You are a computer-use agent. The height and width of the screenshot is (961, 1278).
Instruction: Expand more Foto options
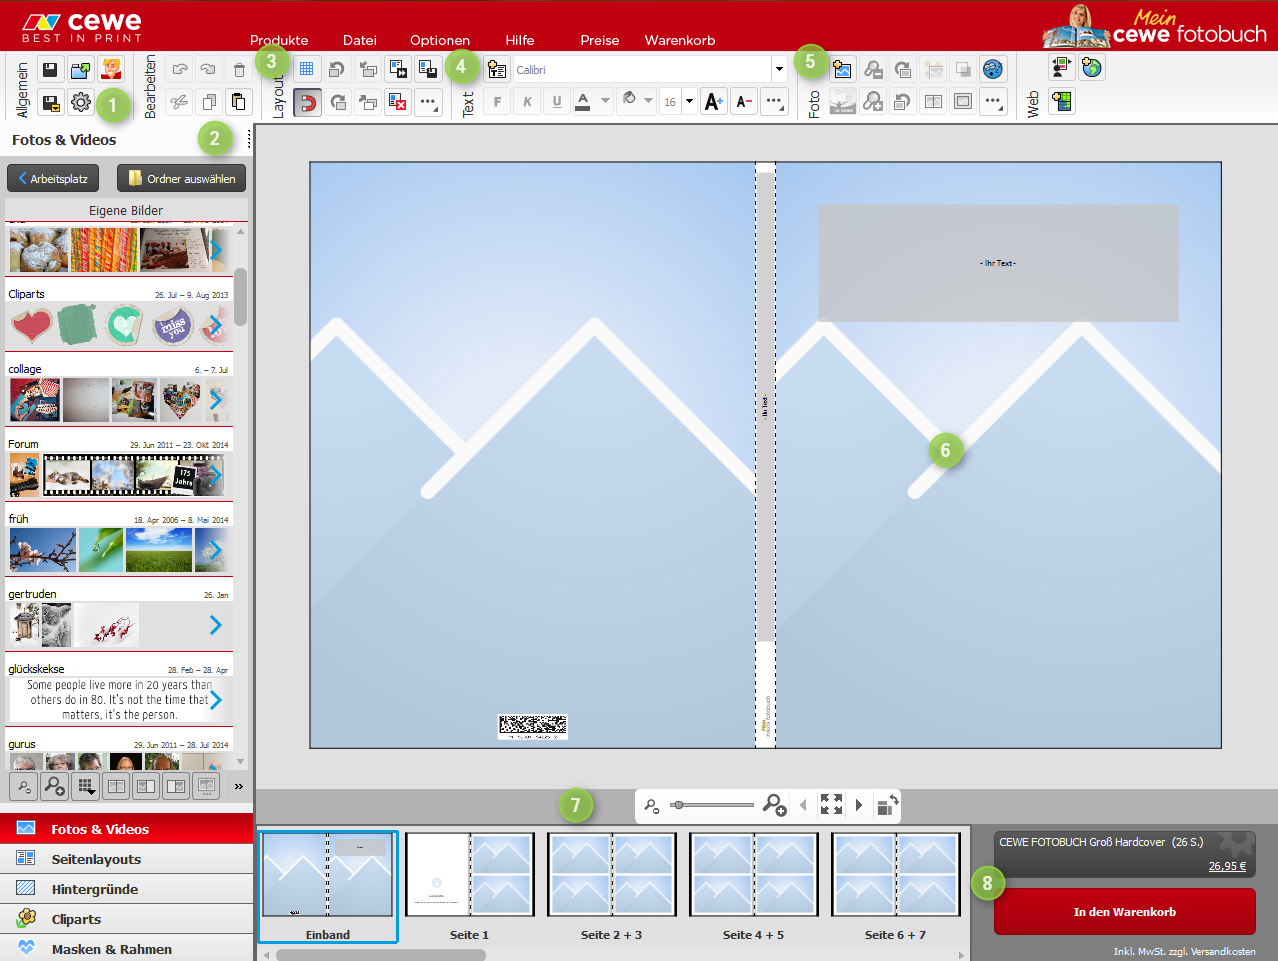point(992,101)
